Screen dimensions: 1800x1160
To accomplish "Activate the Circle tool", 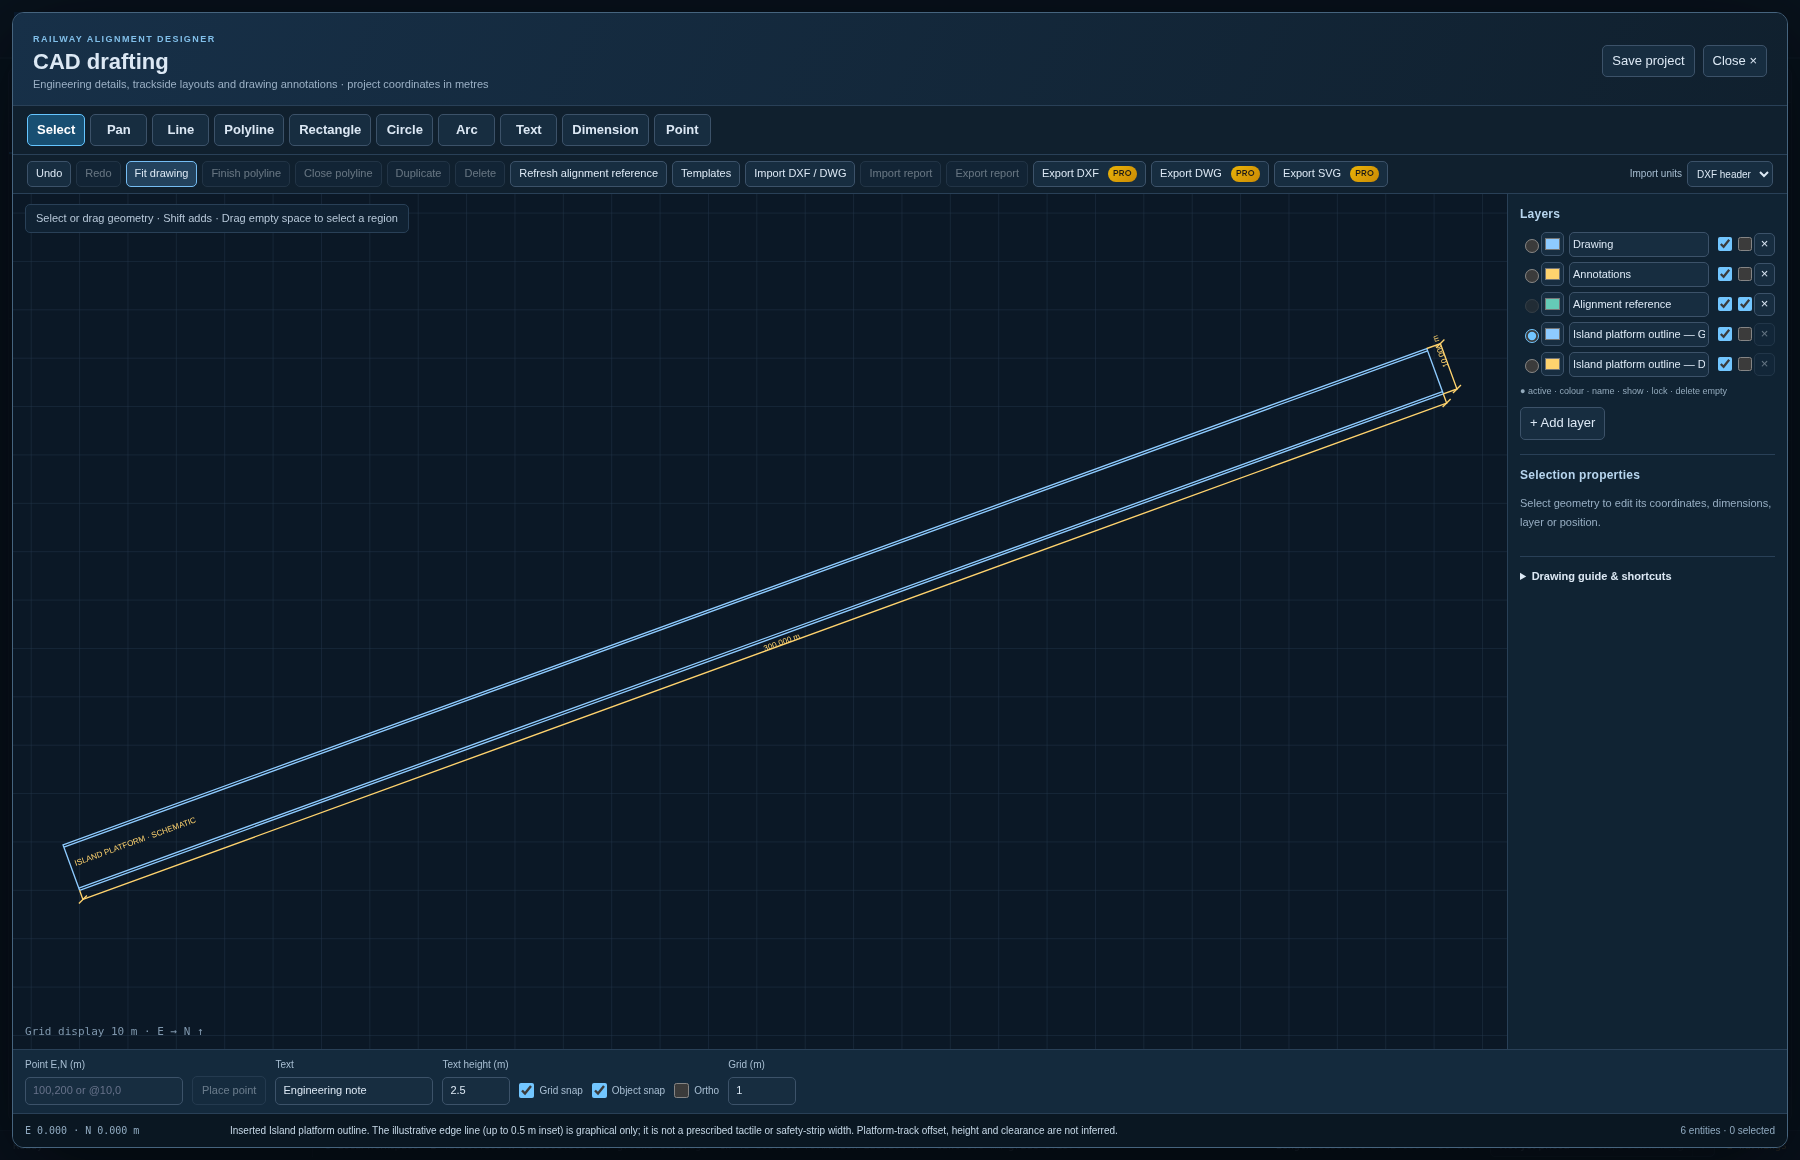I will [405, 130].
